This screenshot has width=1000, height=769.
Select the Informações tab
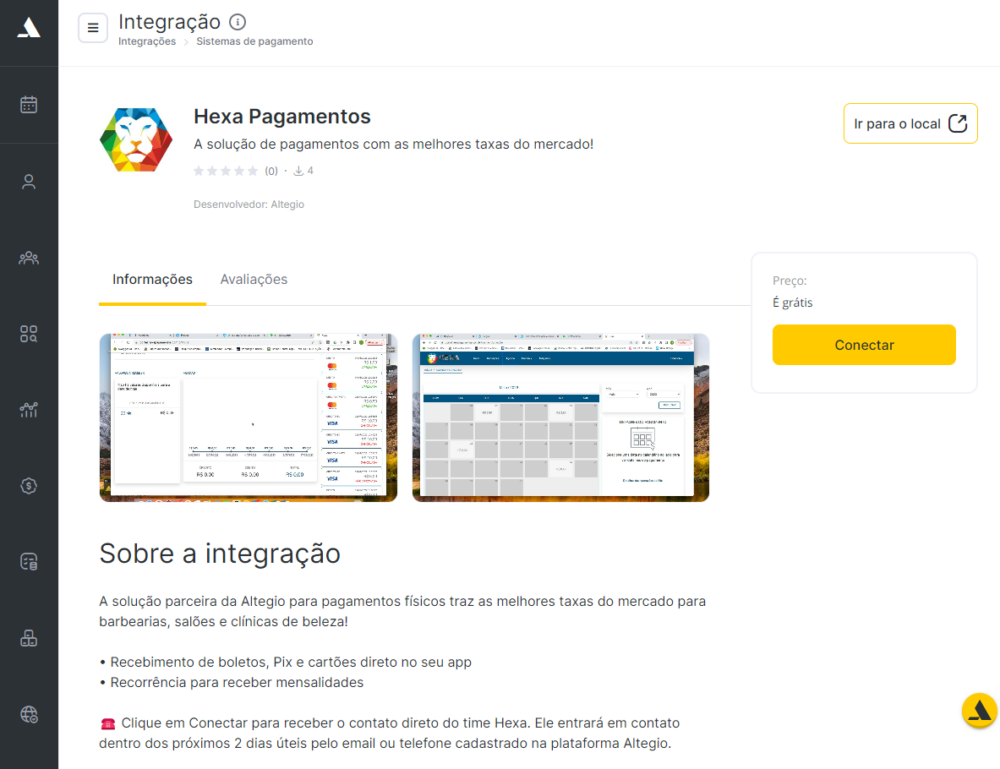(152, 279)
